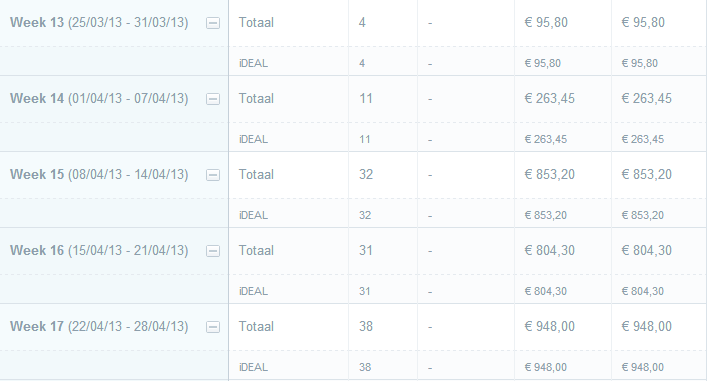Click the iDEAL entry under Week 17

point(253,367)
